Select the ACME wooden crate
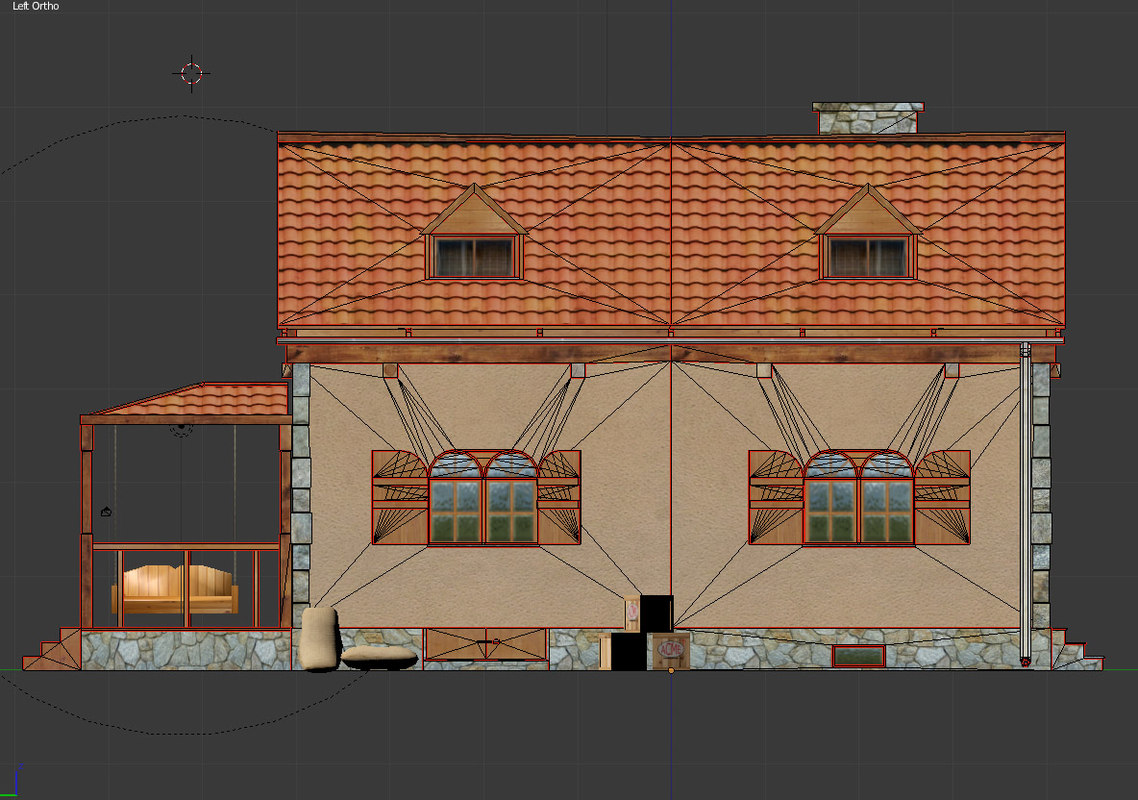This screenshot has height=800, width=1138. (x=668, y=651)
